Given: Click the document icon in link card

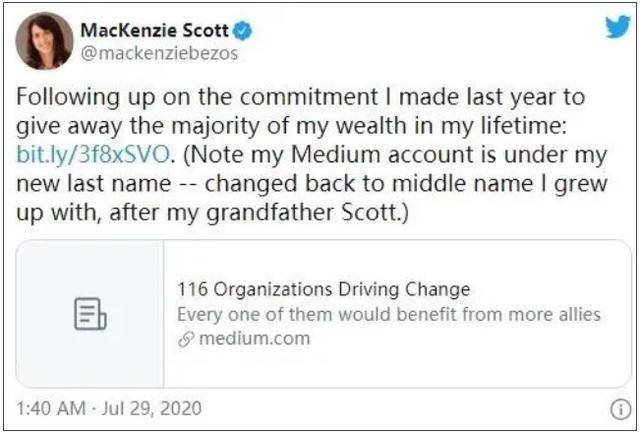Looking at the screenshot, I should pyautogui.click(x=90, y=314).
